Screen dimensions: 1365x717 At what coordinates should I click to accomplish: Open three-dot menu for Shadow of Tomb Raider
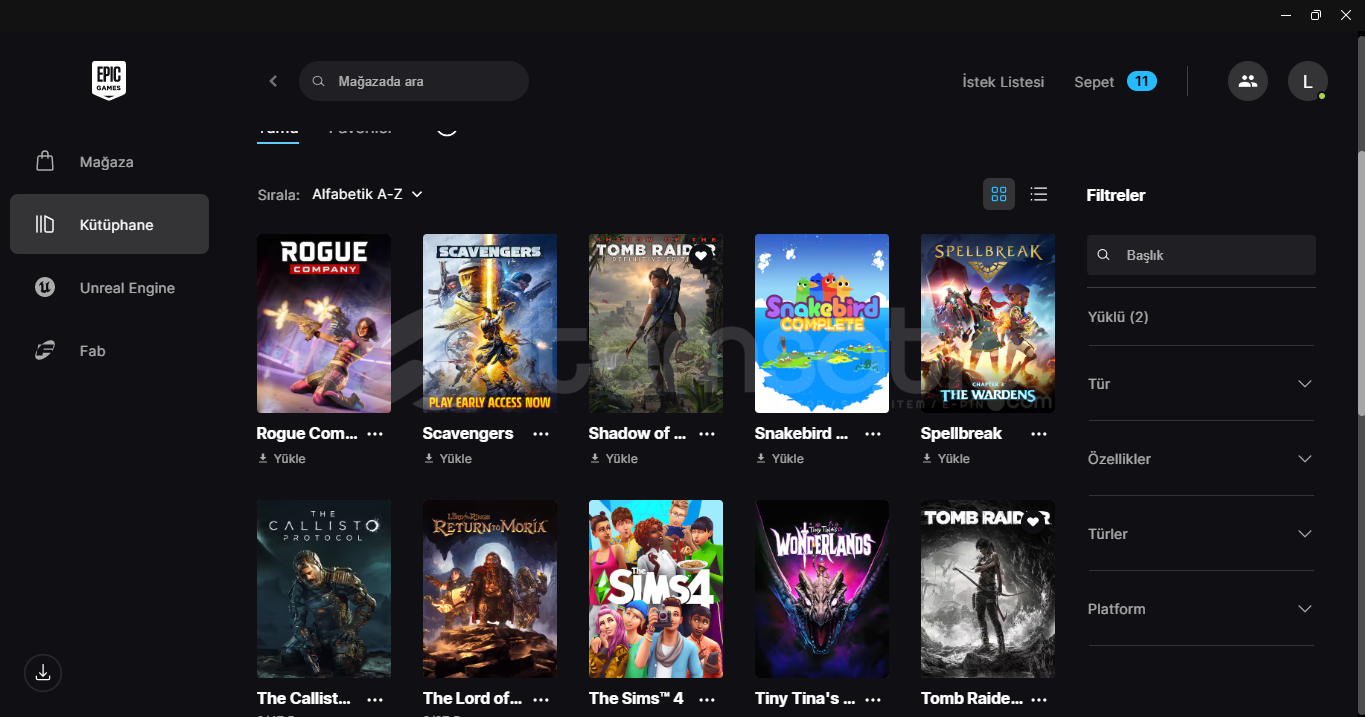[707, 434]
